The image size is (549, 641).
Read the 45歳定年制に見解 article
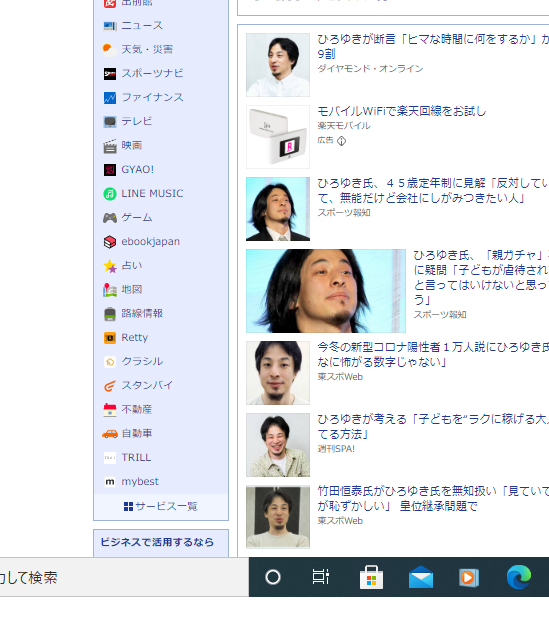433,191
